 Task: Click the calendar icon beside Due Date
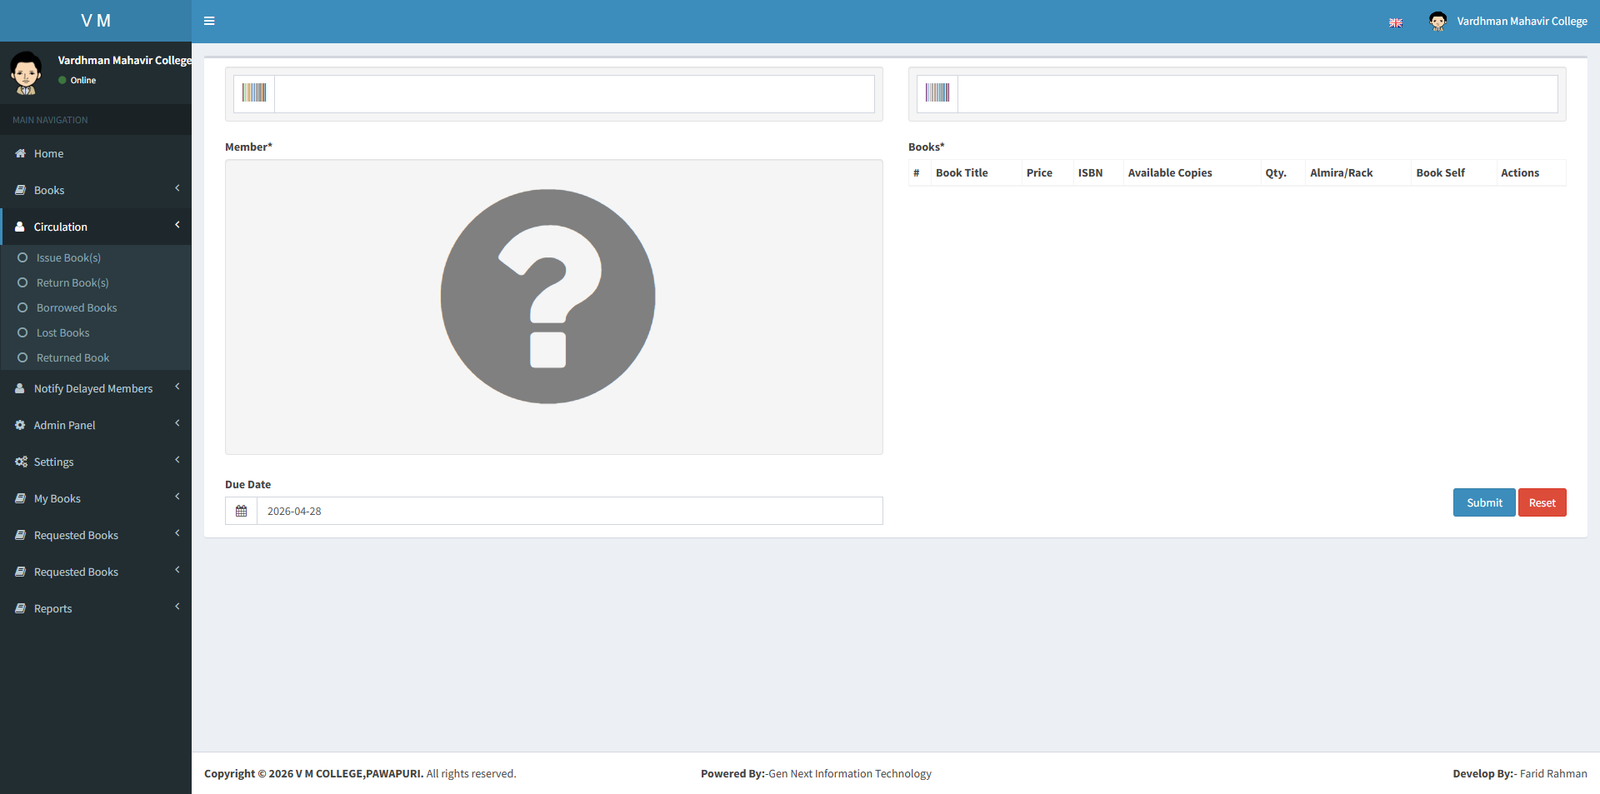point(241,511)
